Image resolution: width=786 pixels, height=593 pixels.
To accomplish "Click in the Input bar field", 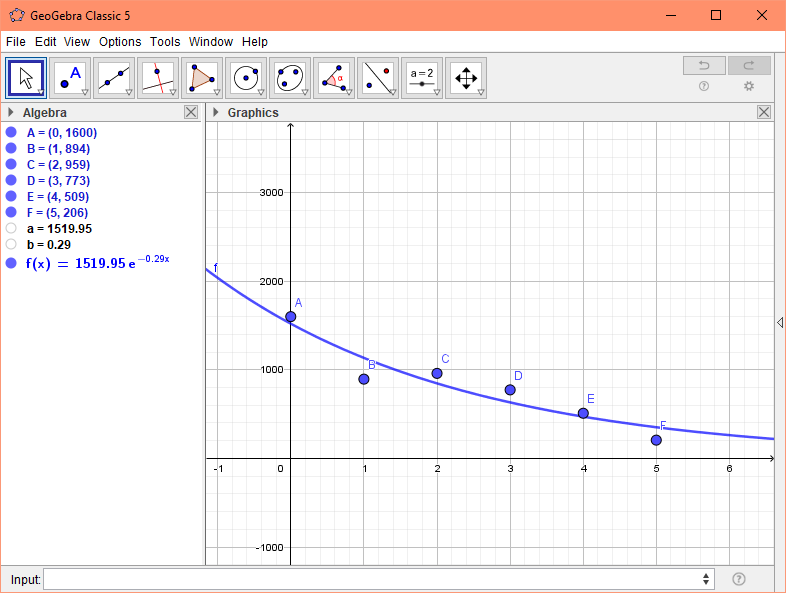I will [x=379, y=579].
